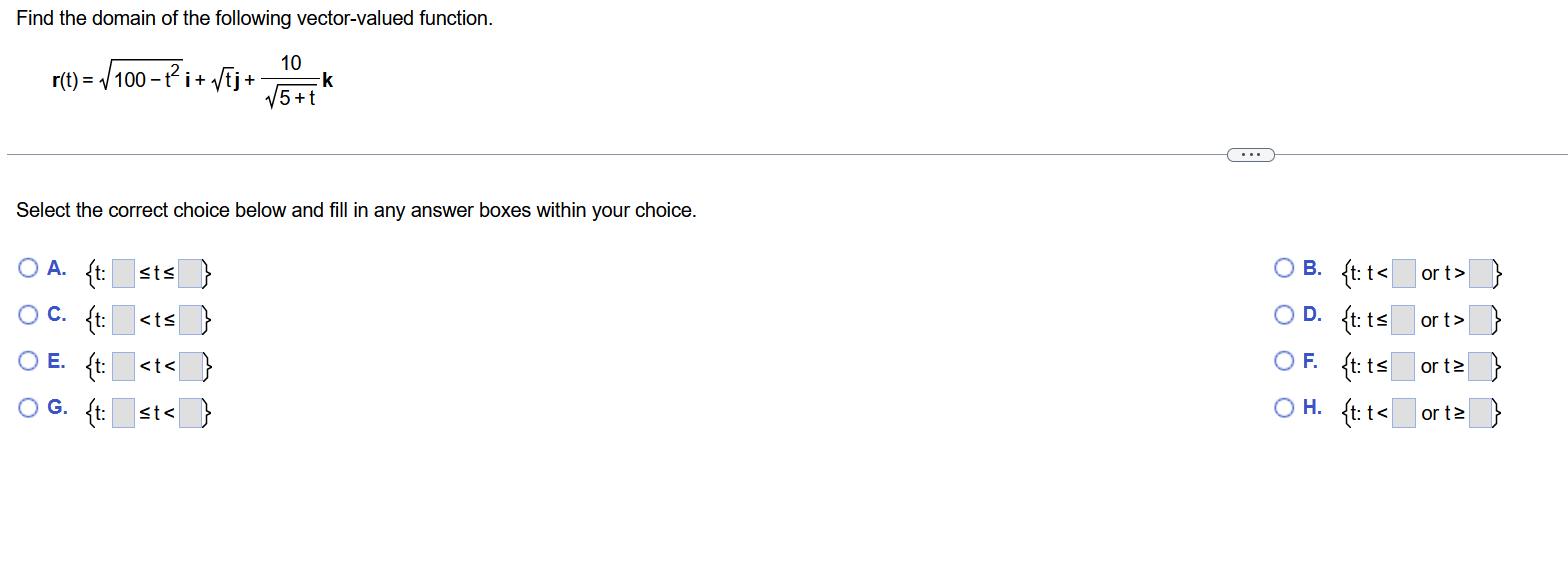
Task: Click first answer box in choice G
Action: coord(123,412)
